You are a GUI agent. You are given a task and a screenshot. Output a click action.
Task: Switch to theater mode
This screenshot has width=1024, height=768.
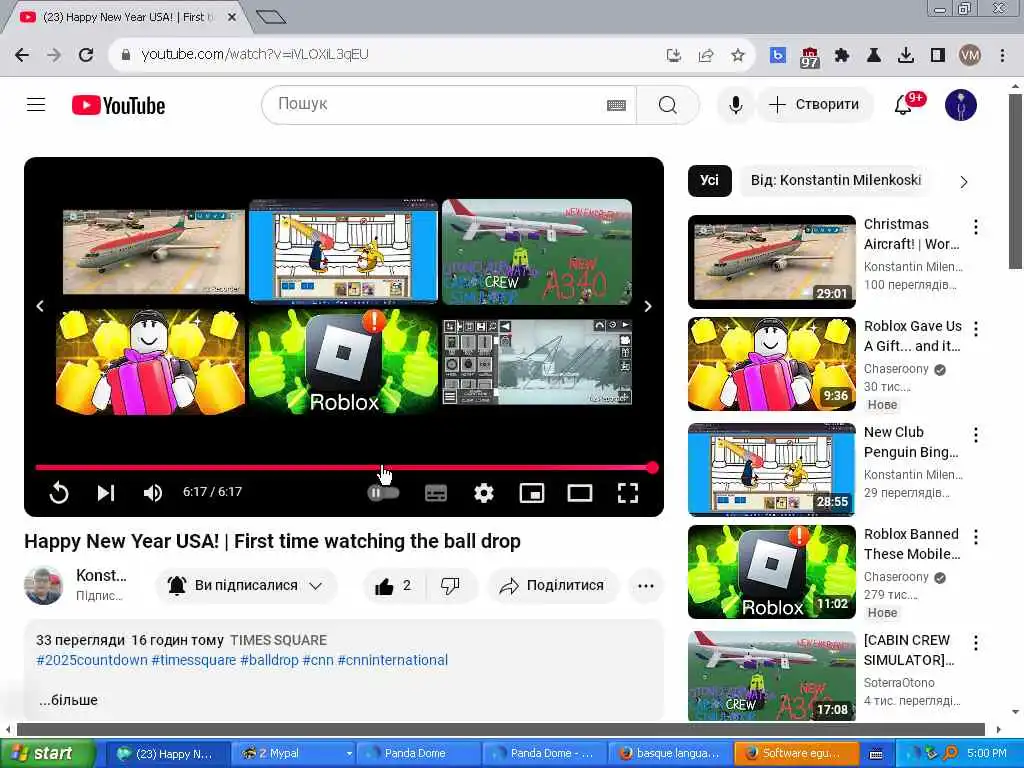580,493
